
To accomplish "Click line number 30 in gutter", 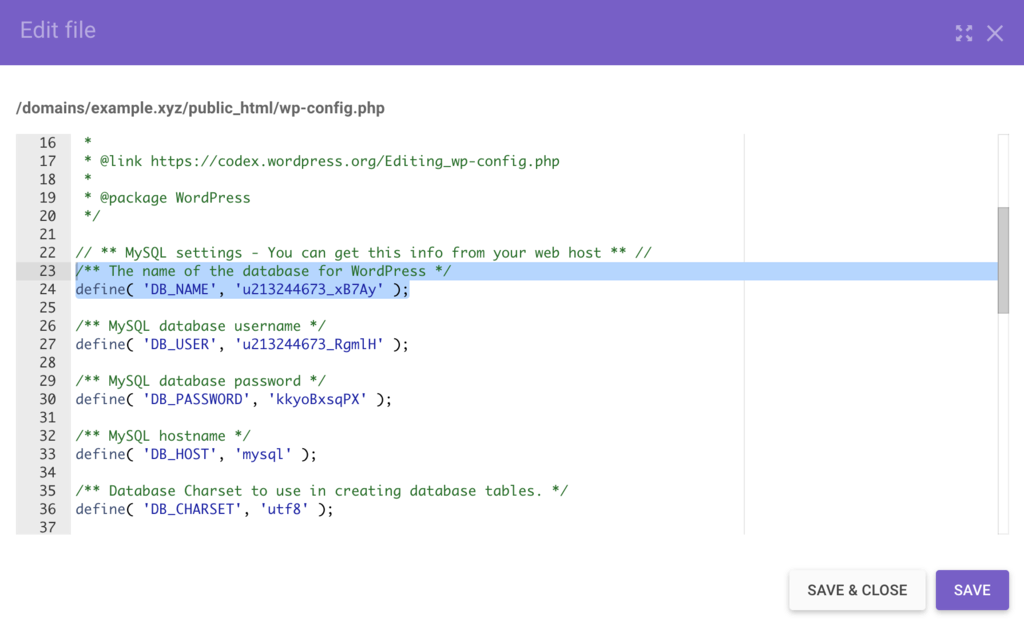I will (48, 399).
